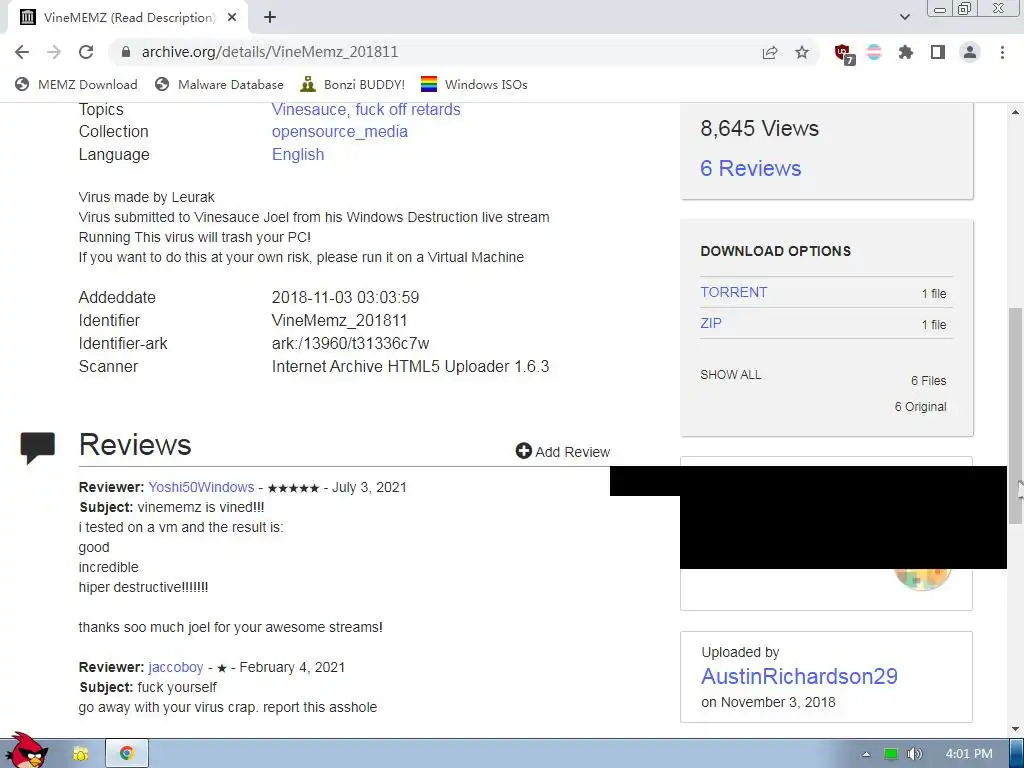Image resolution: width=1024 pixels, height=768 pixels.
Task: Open the opensource_media collection link
Action: tap(340, 131)
